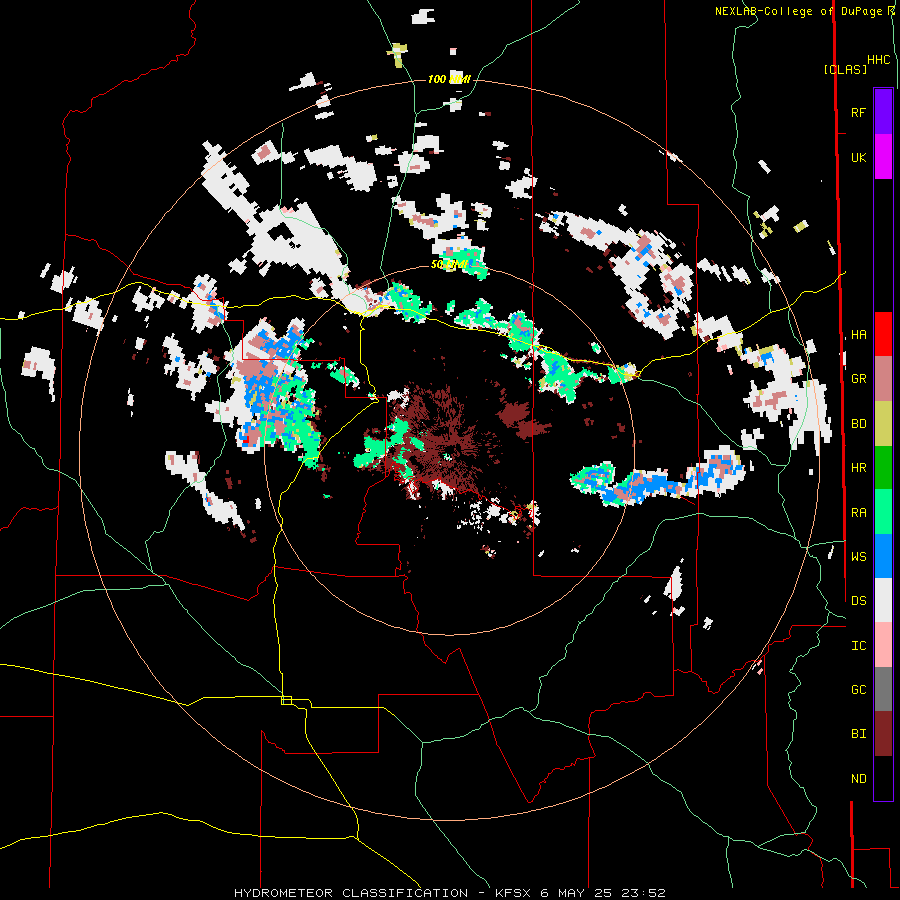Viewport: 900px width, 900px height.
Task: Select the blue WS wet snow swatch
Action: click(883, 556)
